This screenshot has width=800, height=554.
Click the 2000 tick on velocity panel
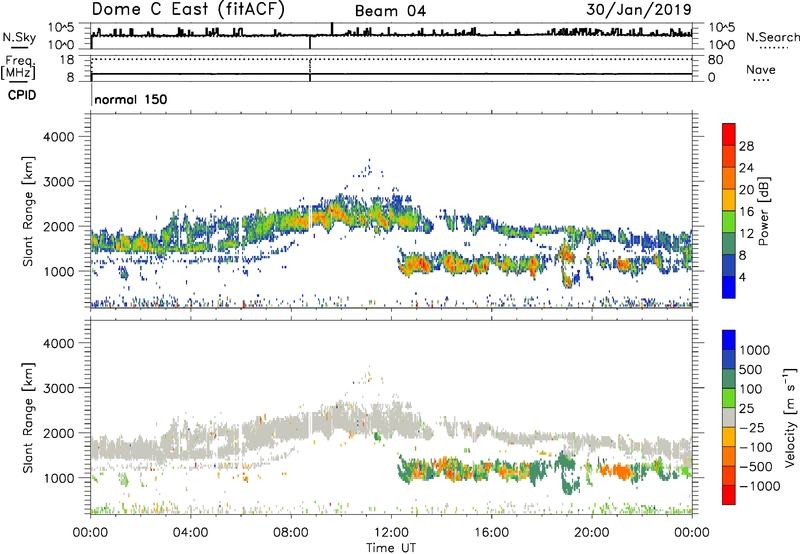tap(59, 433)
